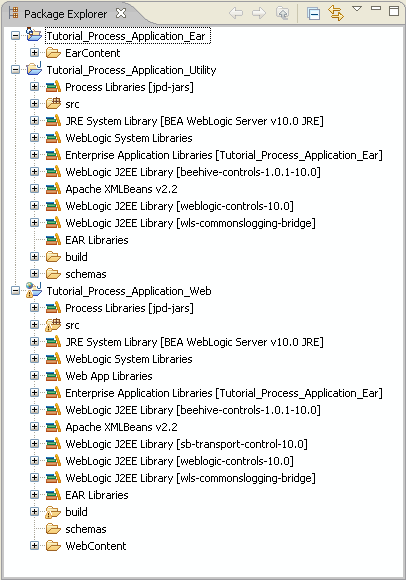
Task: Select Utility project's Process Libraries [jpd-jars]
Action: pos(129,87)
